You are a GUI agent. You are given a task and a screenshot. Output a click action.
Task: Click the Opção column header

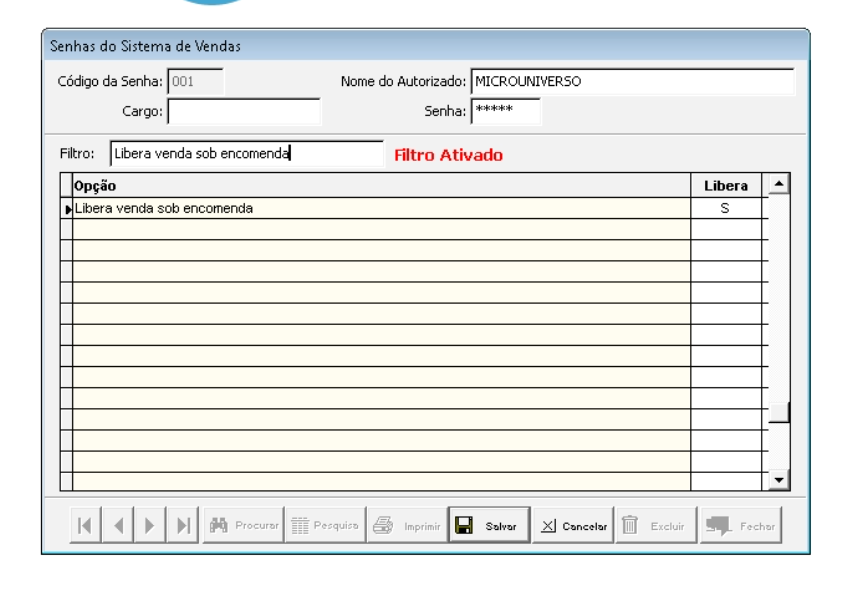(x=380, y=186)
